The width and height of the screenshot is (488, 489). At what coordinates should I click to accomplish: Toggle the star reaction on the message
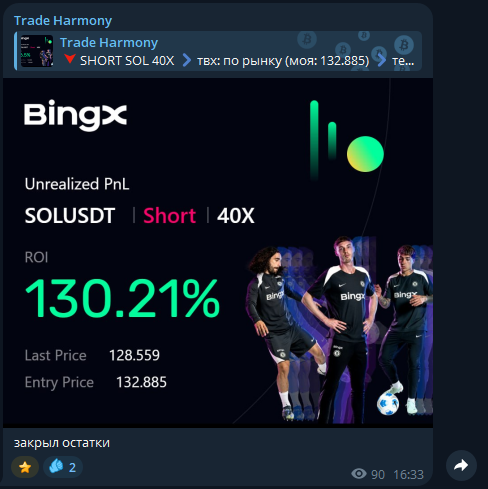pos(25,467)
